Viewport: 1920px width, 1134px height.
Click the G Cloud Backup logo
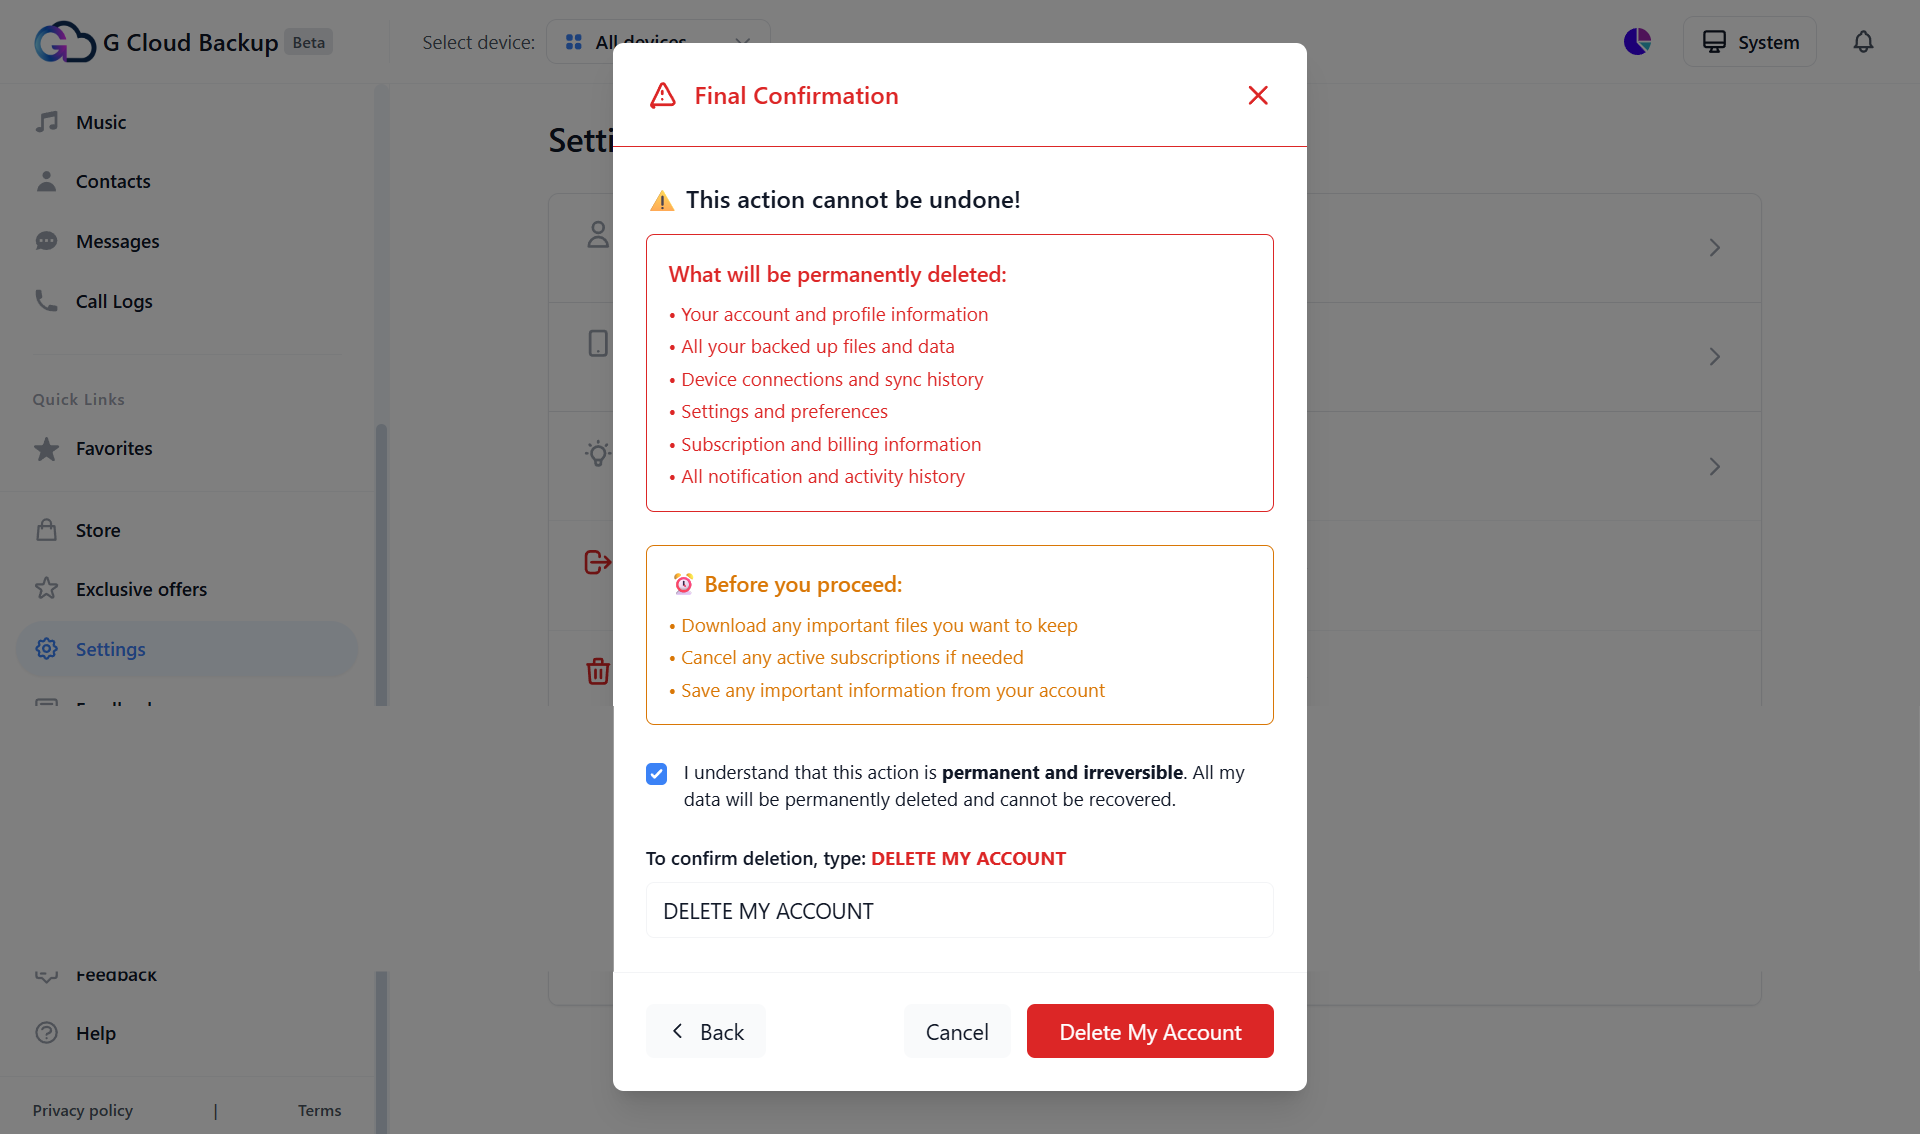[65, 42]
